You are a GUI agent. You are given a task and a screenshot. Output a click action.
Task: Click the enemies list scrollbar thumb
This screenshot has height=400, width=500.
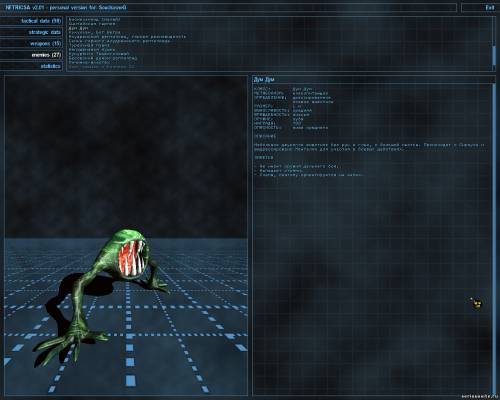494,55
